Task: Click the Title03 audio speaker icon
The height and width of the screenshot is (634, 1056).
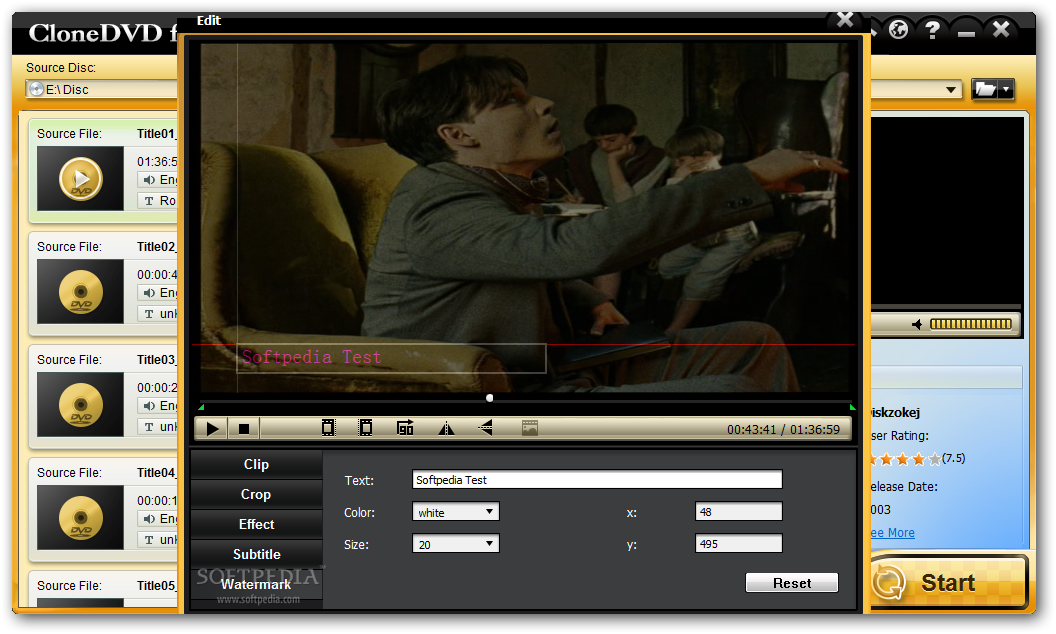Action: click(x=149, y=406)
